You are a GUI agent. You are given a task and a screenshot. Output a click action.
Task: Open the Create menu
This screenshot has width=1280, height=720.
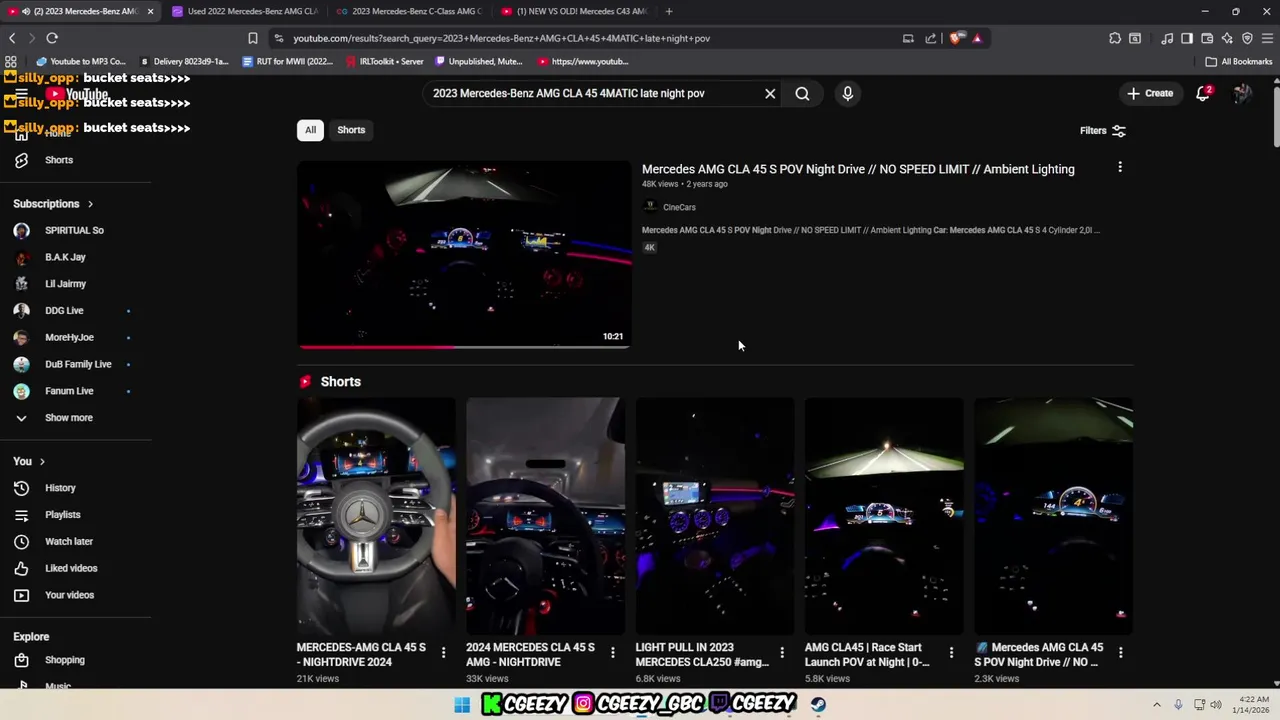click(x=1150, y=93)
